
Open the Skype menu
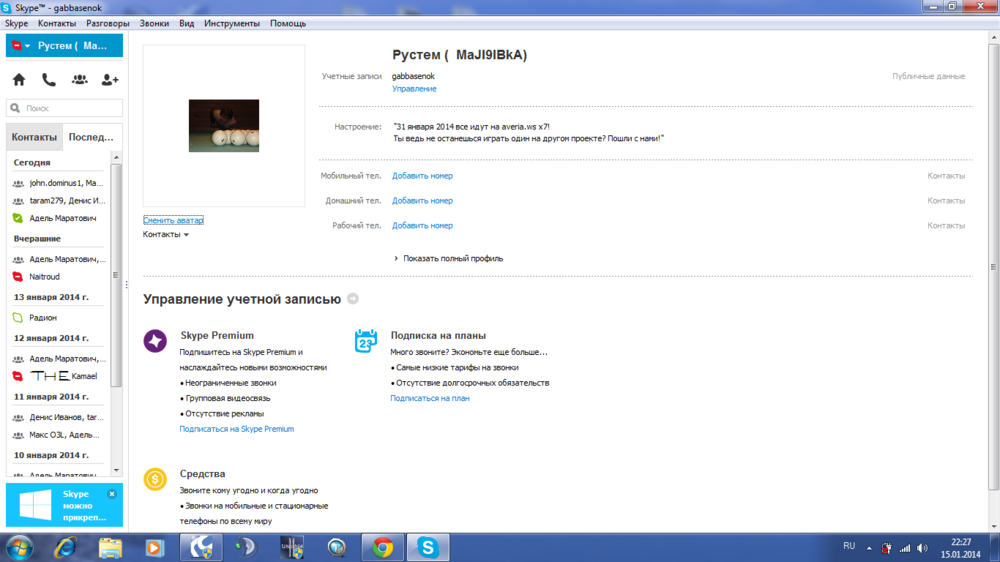[x=17, y=24]
